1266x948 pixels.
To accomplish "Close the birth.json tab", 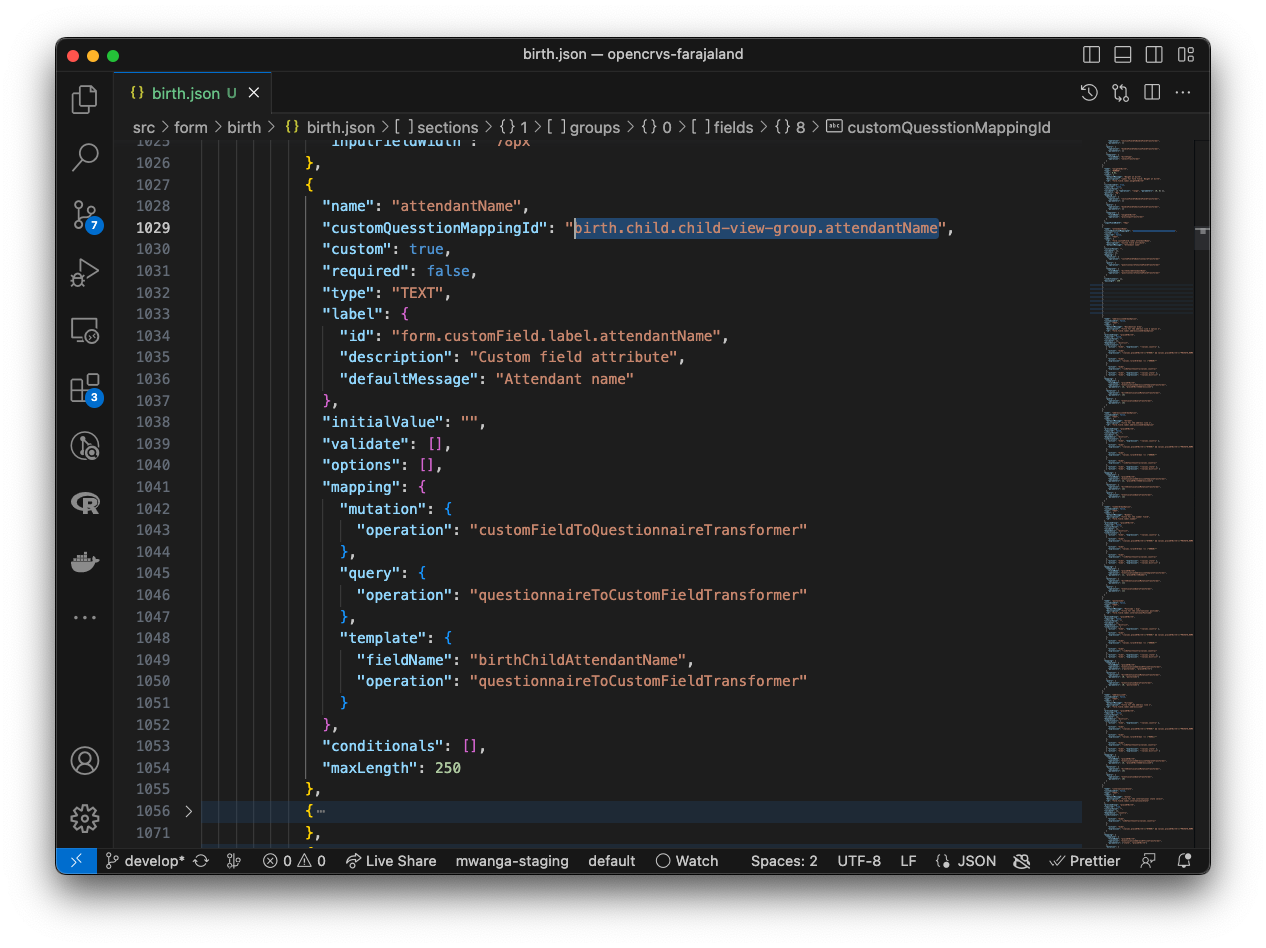I will (x=254, y=93).
